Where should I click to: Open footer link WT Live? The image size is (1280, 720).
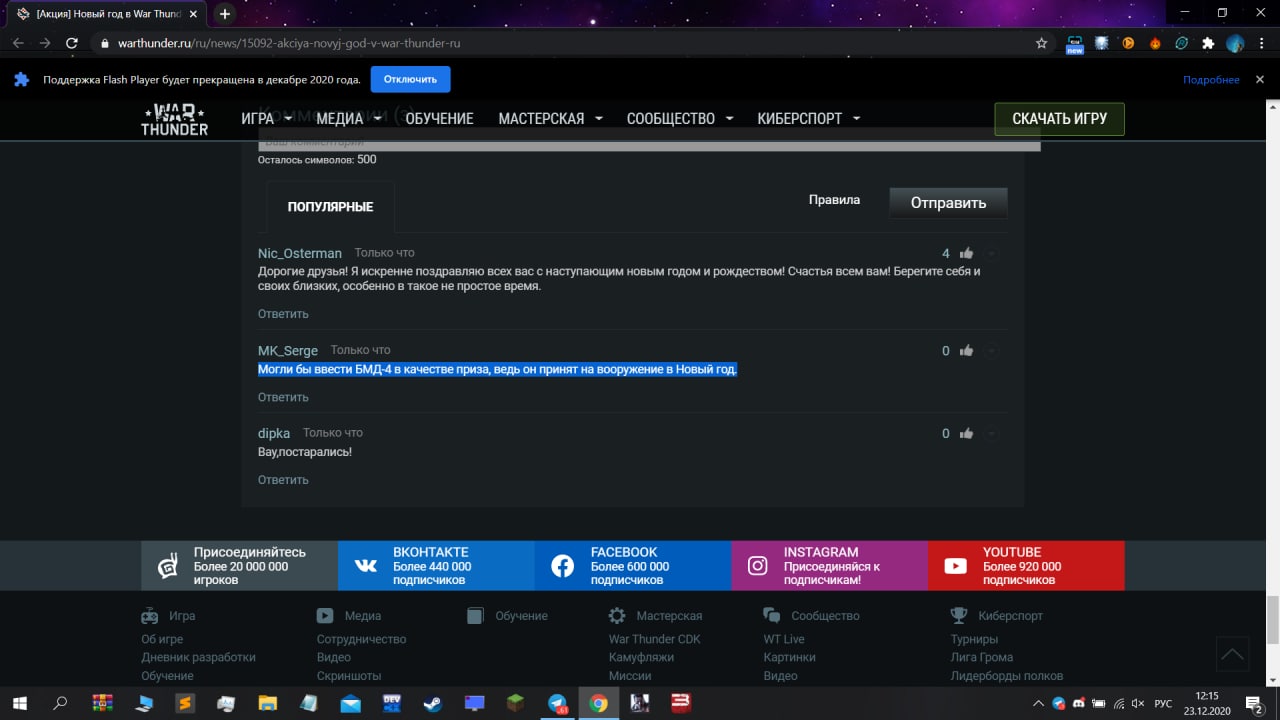click(x=784, y=639)
